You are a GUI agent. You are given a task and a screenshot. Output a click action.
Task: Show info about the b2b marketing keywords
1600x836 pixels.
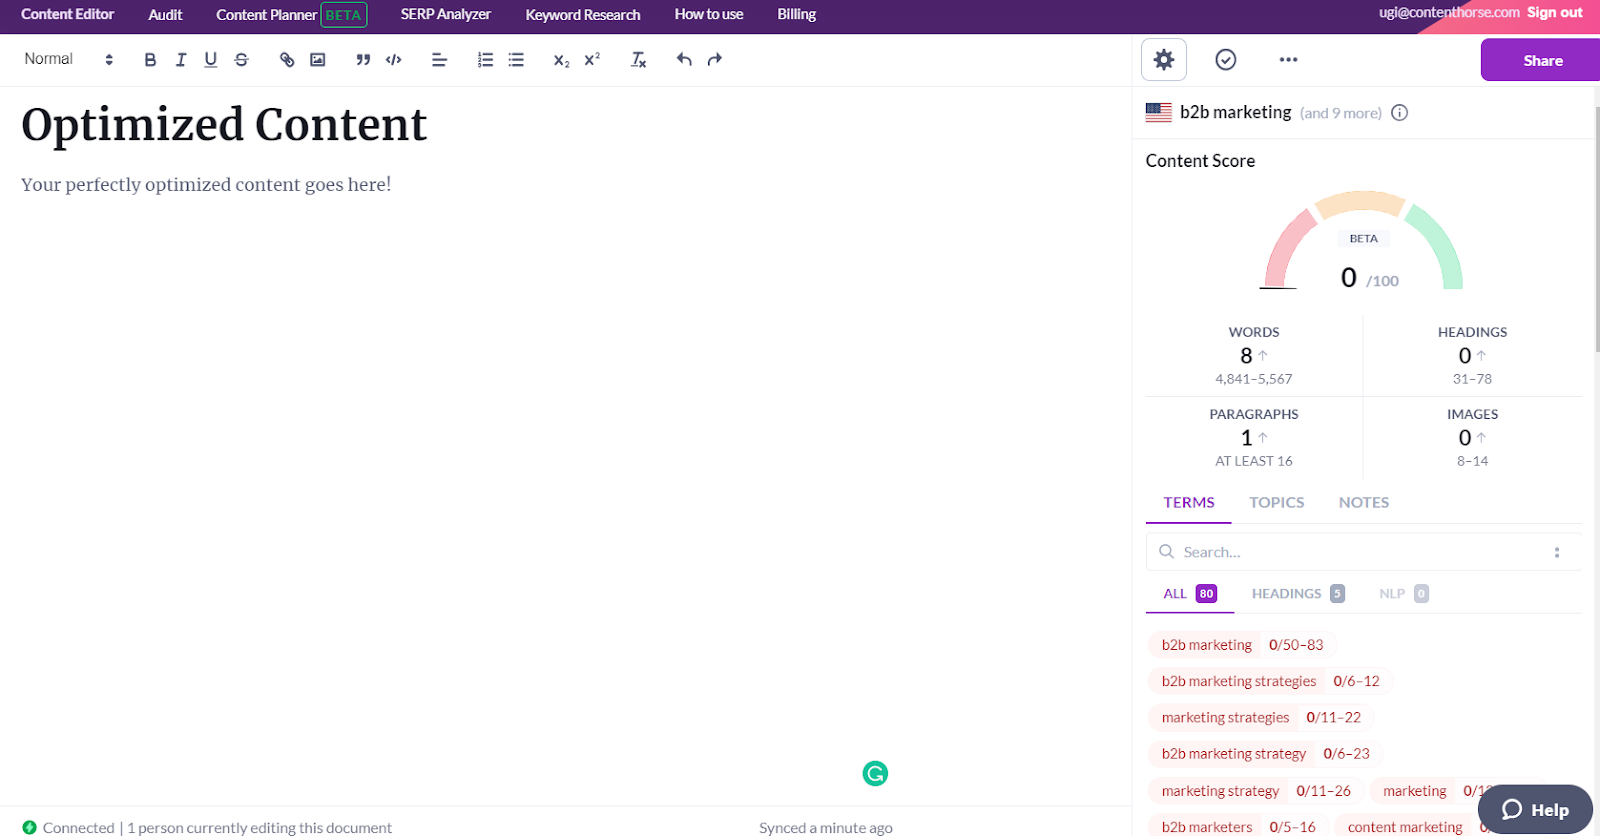coord(1400,113)
